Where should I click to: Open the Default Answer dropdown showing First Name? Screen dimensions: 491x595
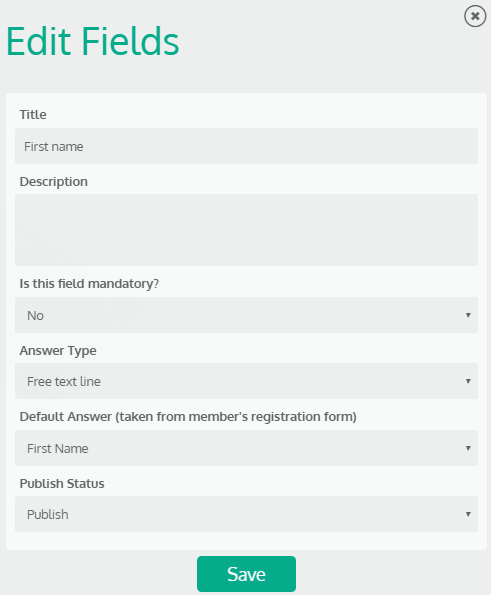click(x=246, y=448)
